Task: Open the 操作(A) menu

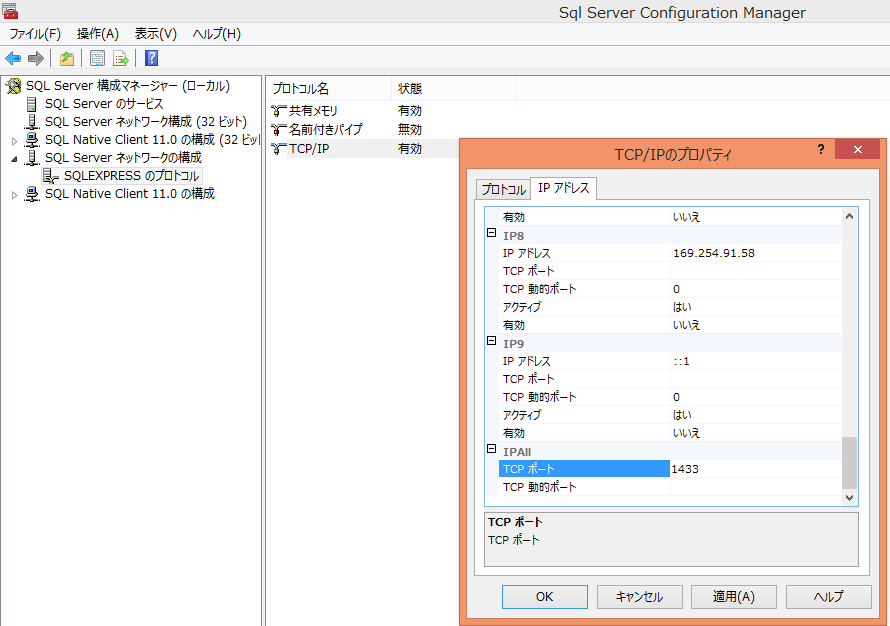Action: [x=98, y=34]
